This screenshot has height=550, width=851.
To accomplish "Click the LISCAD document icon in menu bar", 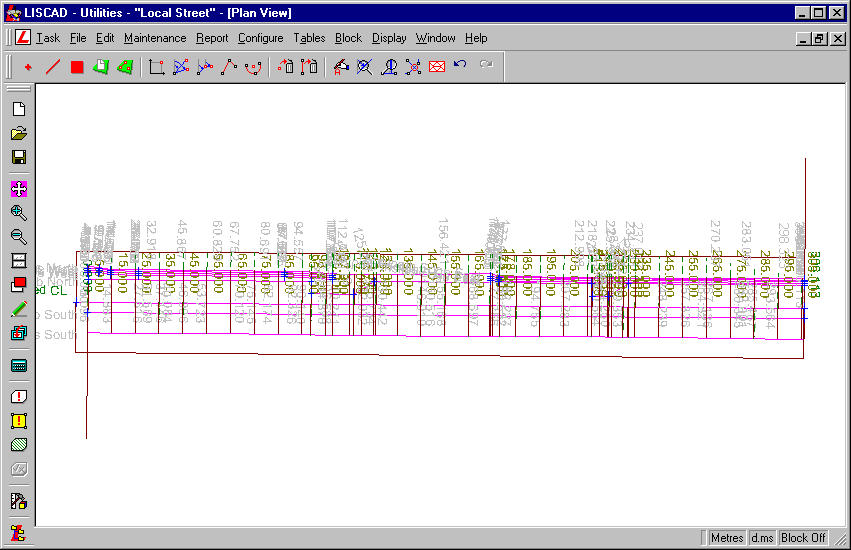I will [x=23, y=37].
